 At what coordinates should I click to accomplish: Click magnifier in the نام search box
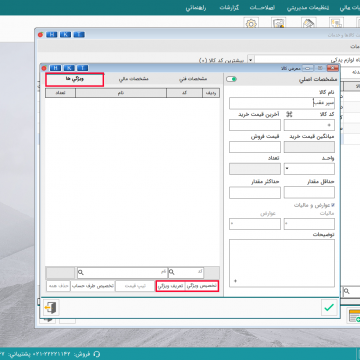(x=81, y=272)
